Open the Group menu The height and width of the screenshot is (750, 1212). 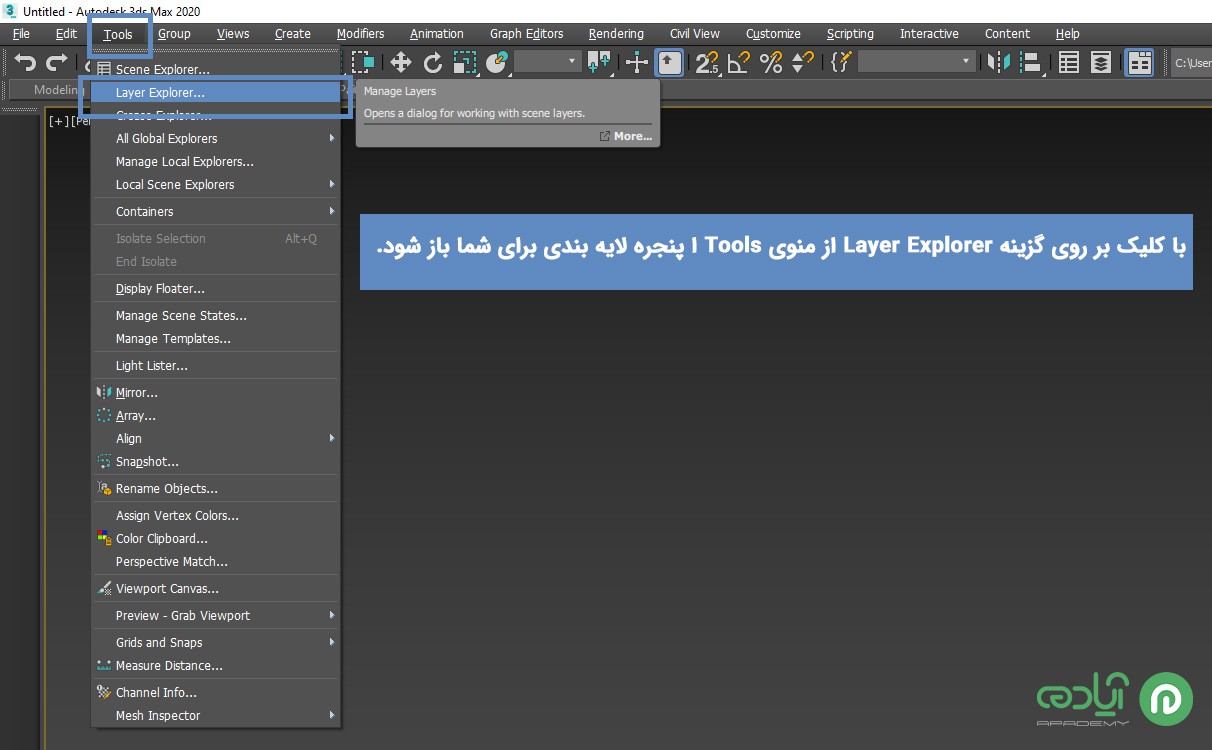[x=174, y=34]
